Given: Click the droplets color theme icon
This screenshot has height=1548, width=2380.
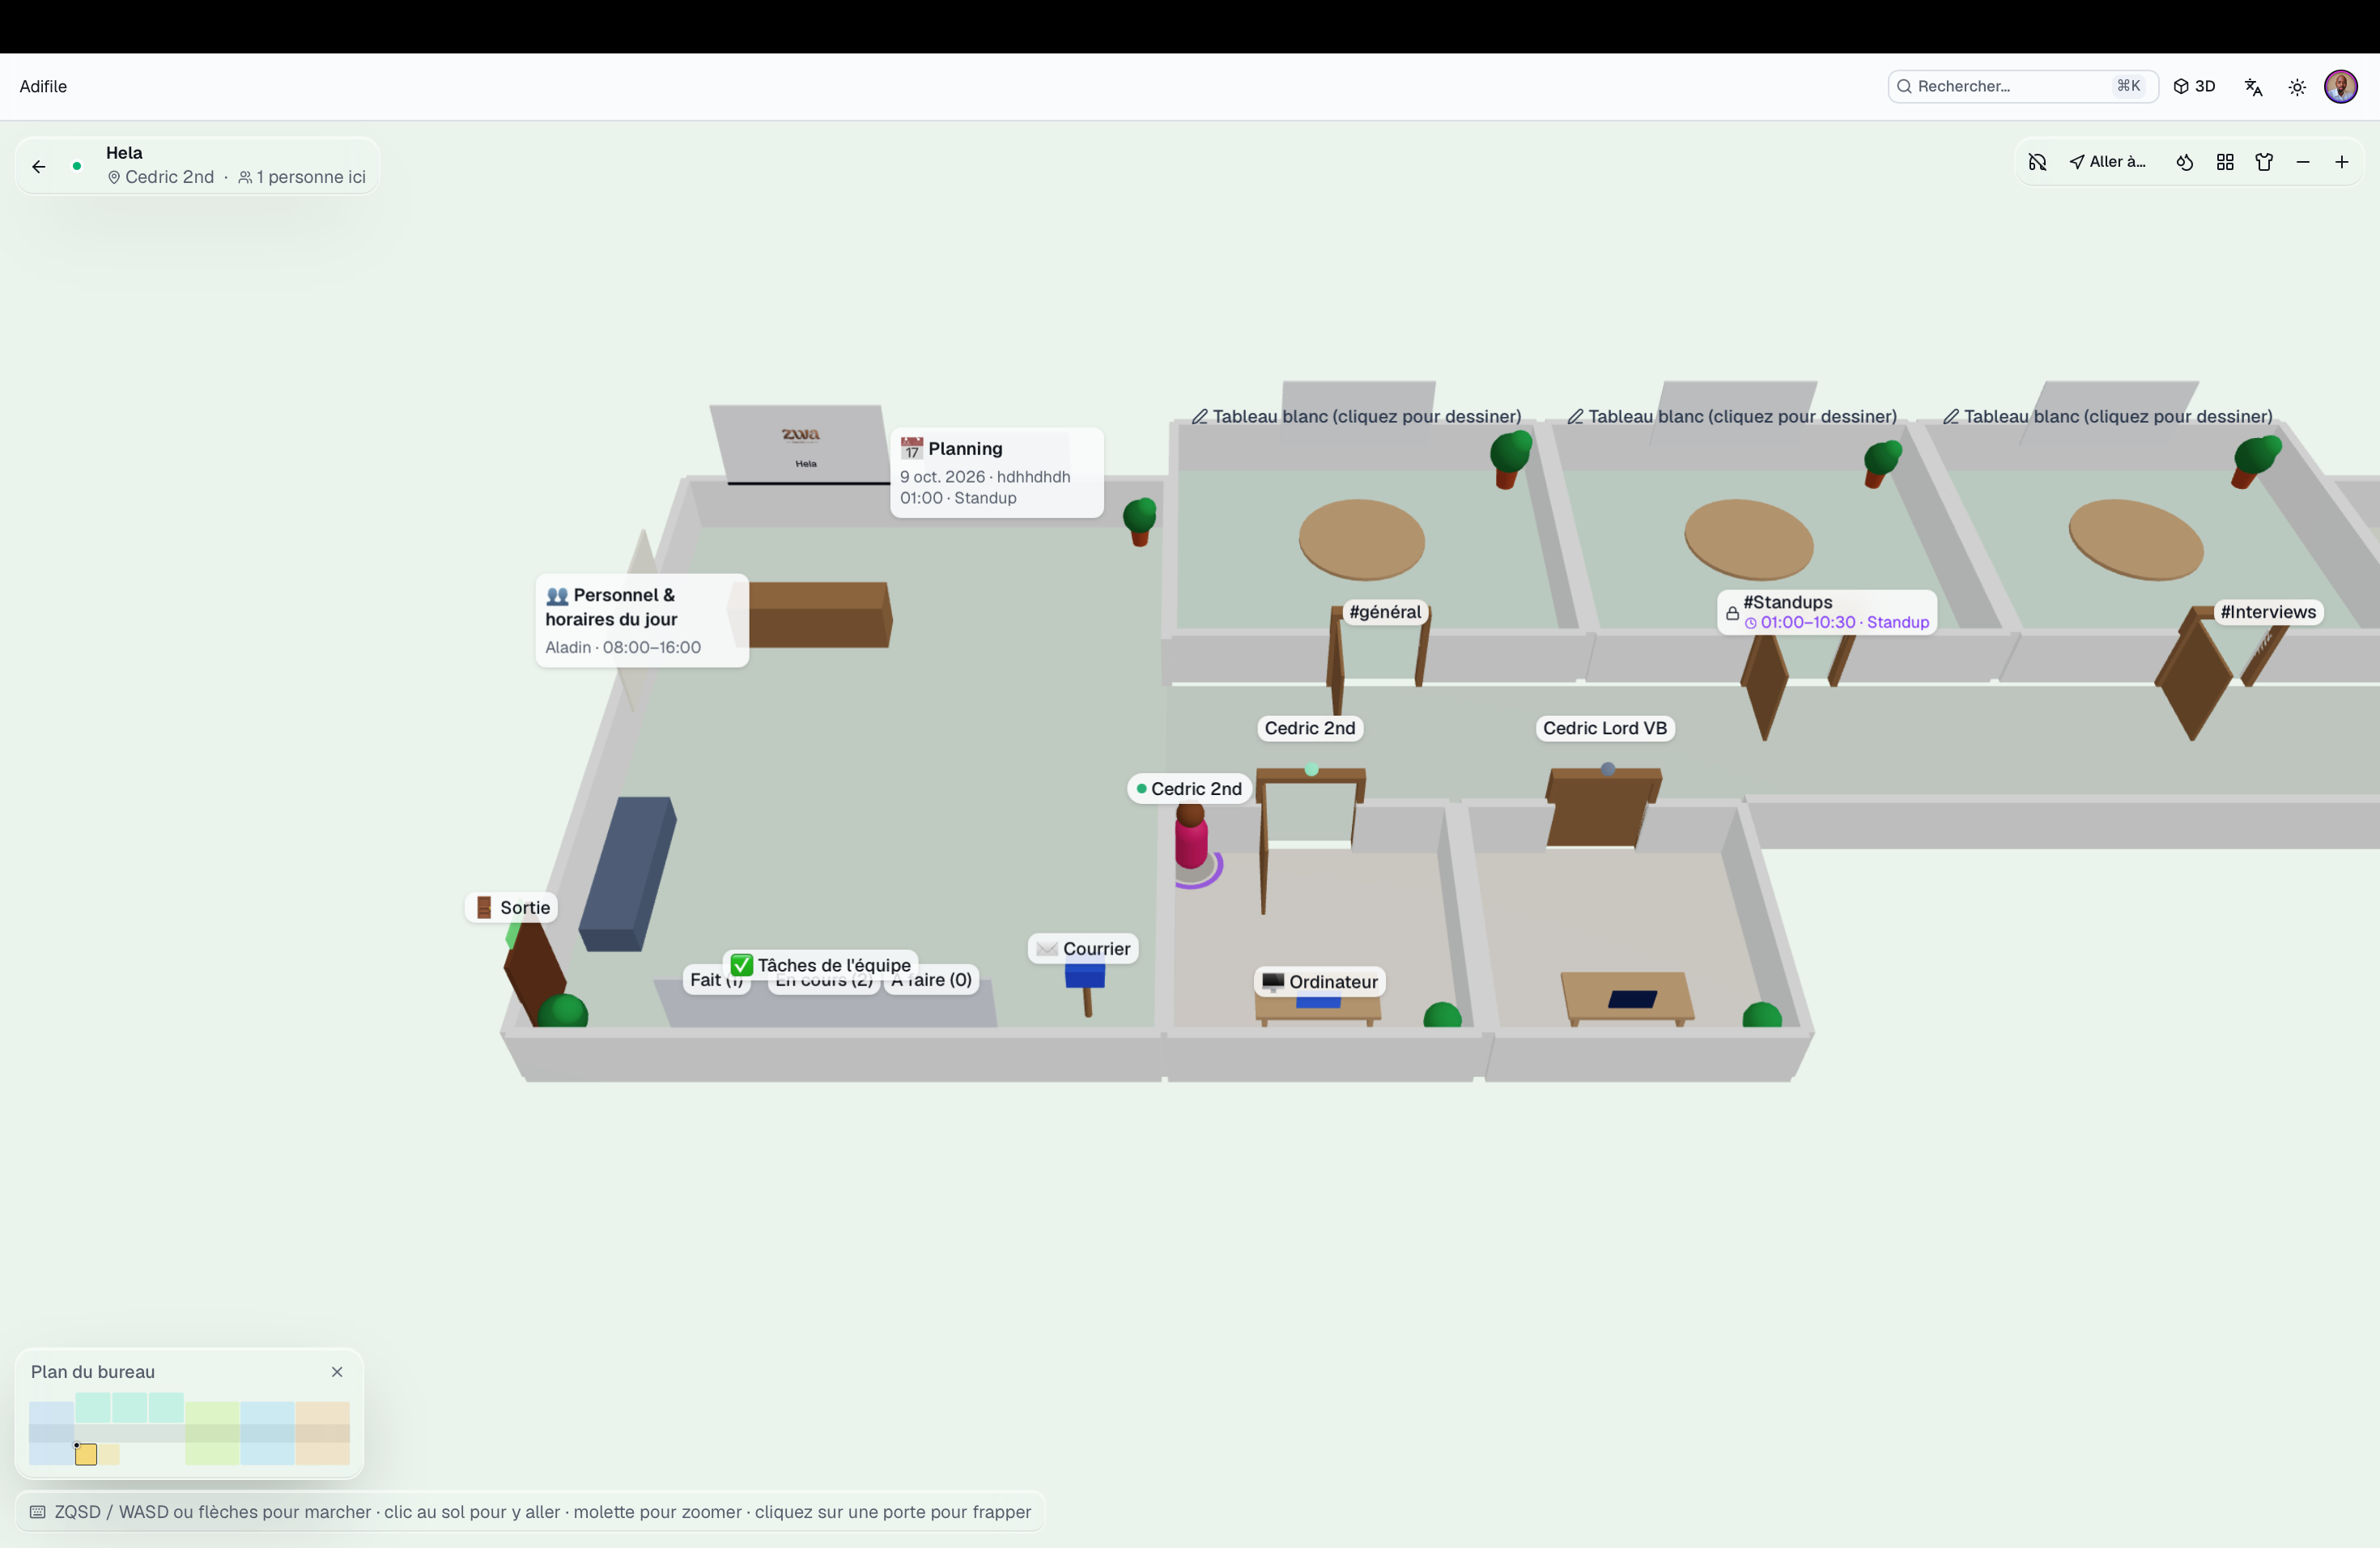Looking at the screenshot, I should click(x=2184, y=162).
